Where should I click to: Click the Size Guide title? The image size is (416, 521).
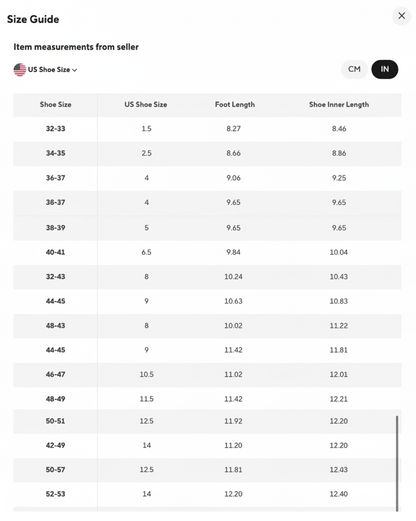click(33, 19)
